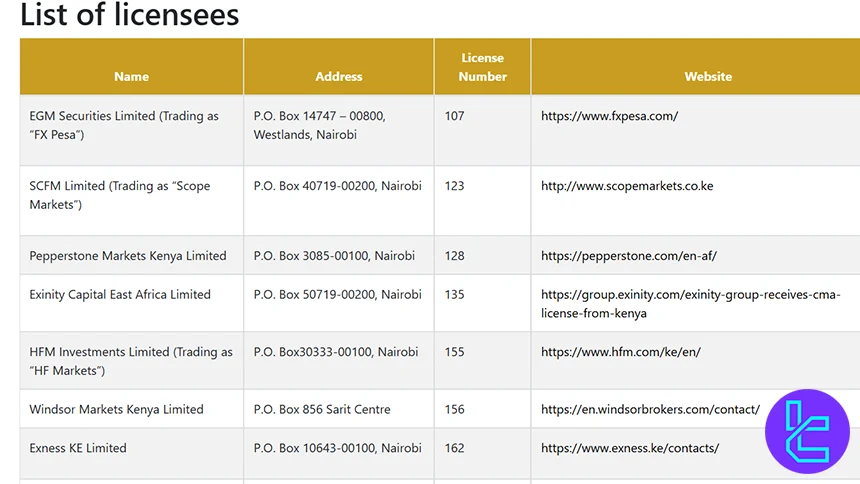Image resolution: width=860 pixels, height=484 pixels.
Task: Open the fxpesa.com website link
Action: (609, 116)
